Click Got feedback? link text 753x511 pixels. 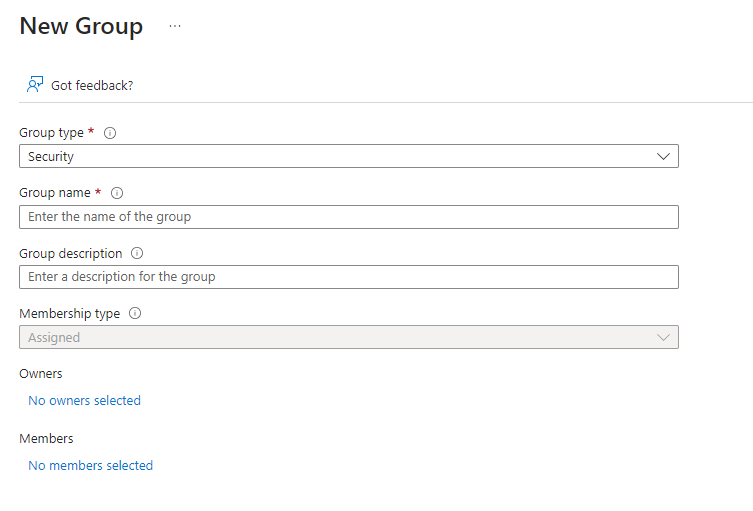tap(92, 85)
